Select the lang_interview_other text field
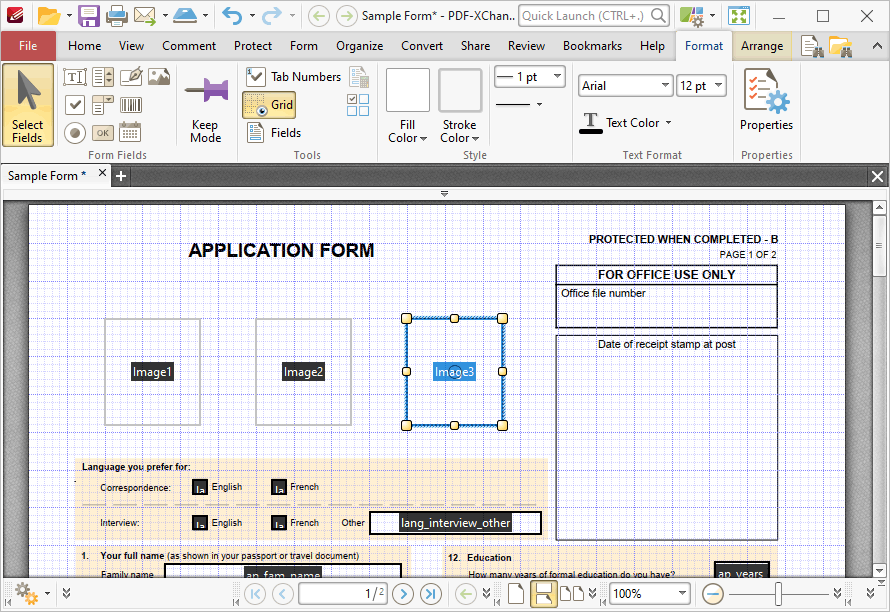This screenshot has height=612, width=890. [x=455, y=523]
